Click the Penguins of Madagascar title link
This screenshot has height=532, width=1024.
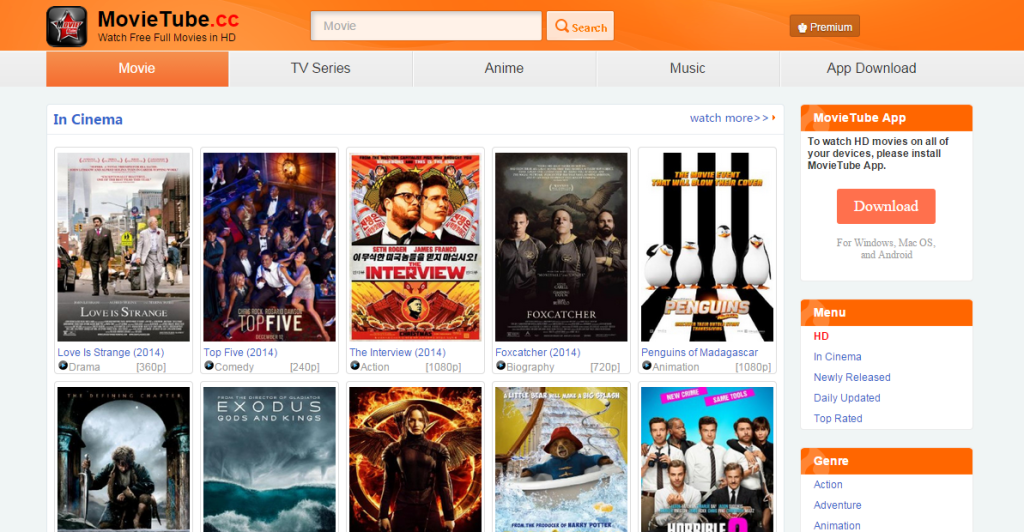point(699,352)
